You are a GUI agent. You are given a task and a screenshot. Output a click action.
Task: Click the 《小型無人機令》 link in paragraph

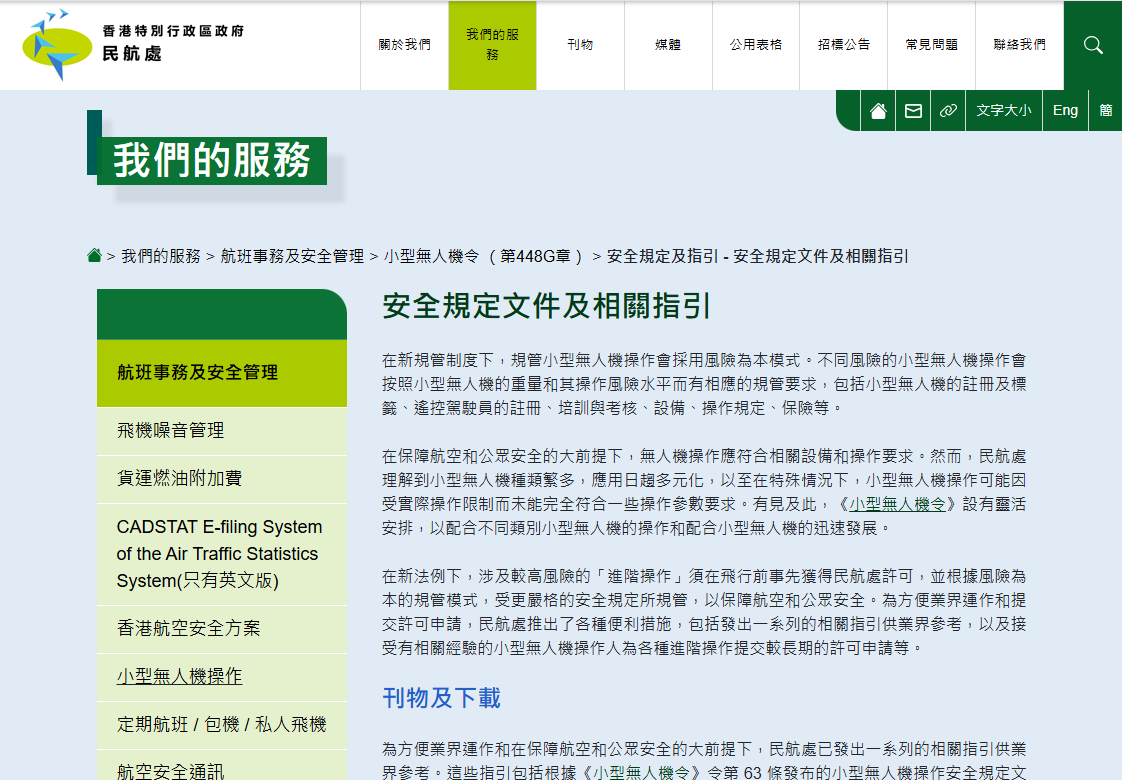coord(896,505)
